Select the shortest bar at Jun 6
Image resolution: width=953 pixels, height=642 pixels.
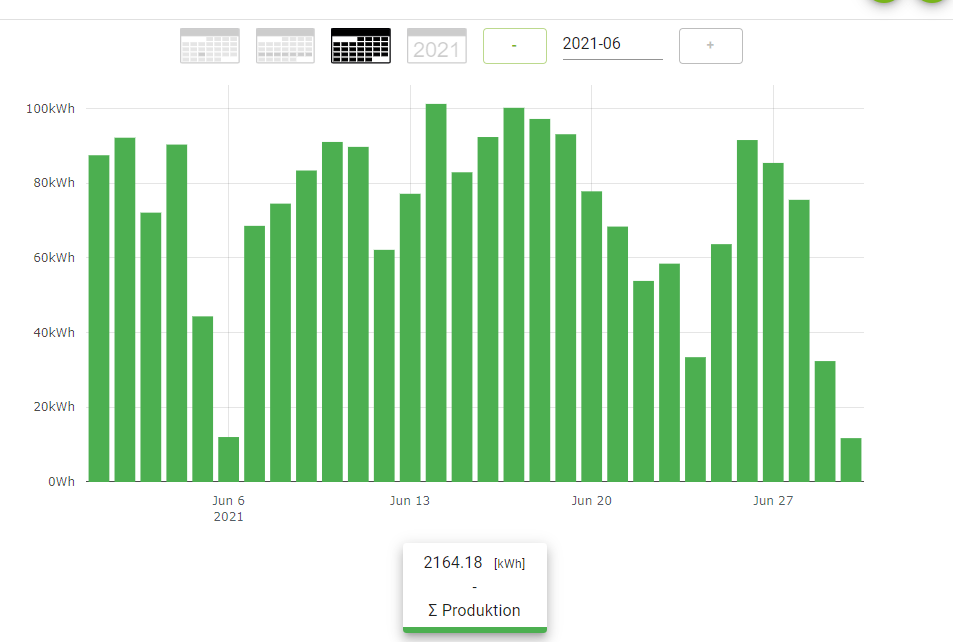tap(229, 459)
